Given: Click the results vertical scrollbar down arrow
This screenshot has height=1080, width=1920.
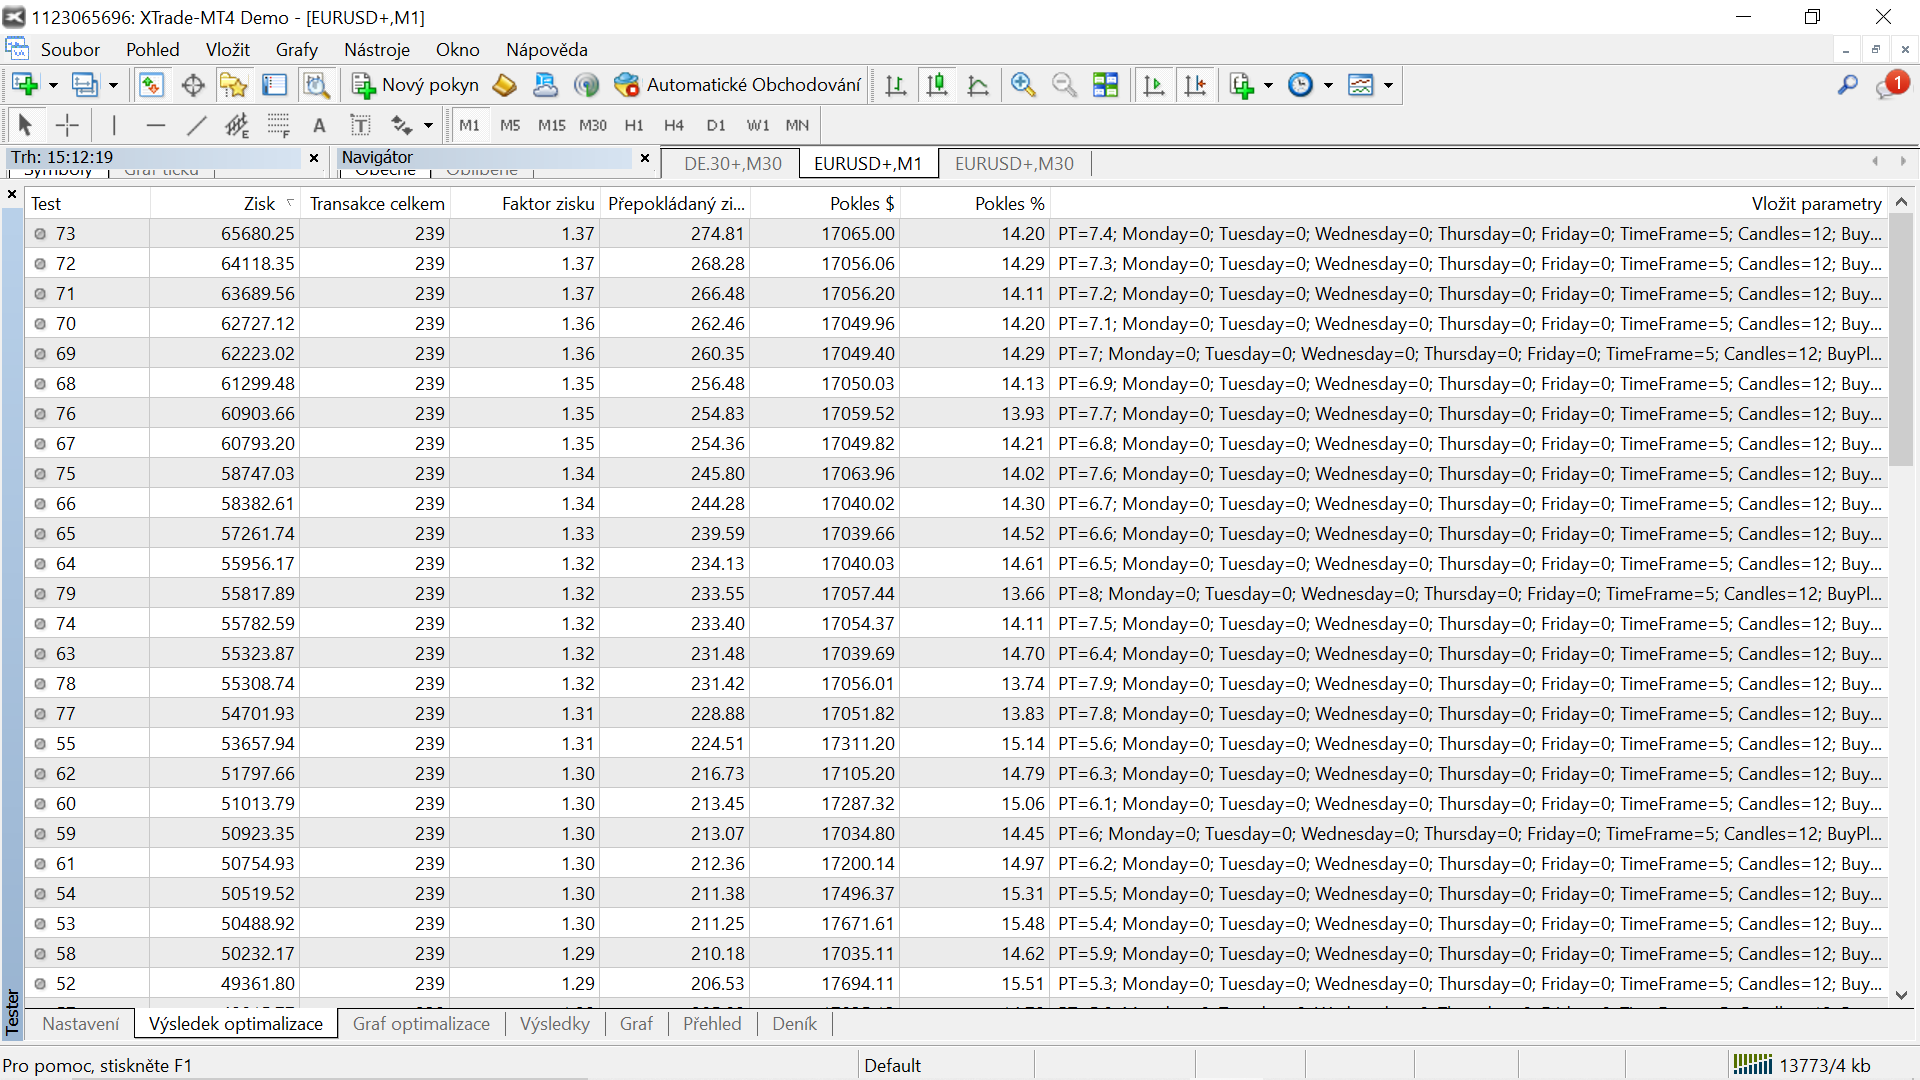Looking at the screenshot, I should coord(1901,995).
